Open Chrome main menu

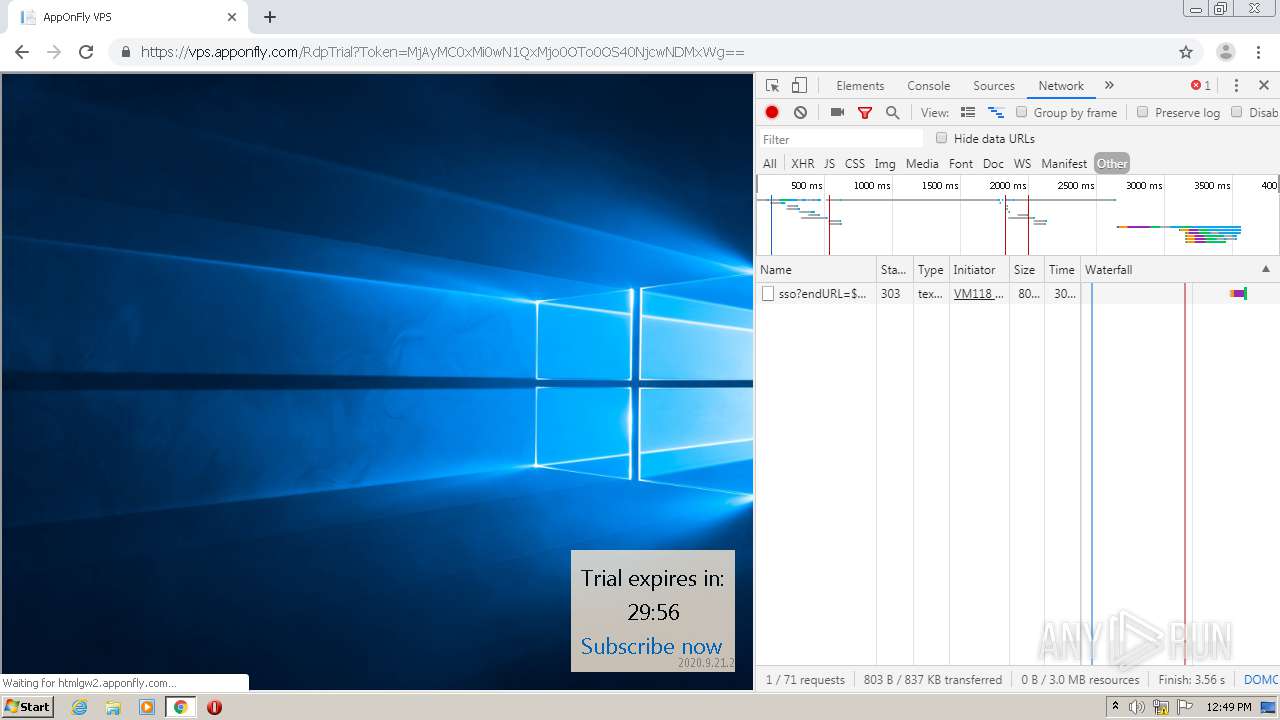(1258, 52)
